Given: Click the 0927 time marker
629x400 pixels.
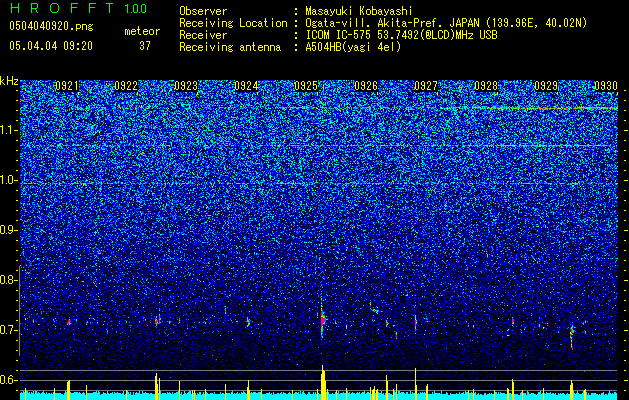Looking at the screenshot, I should click(x=426, y=86).
